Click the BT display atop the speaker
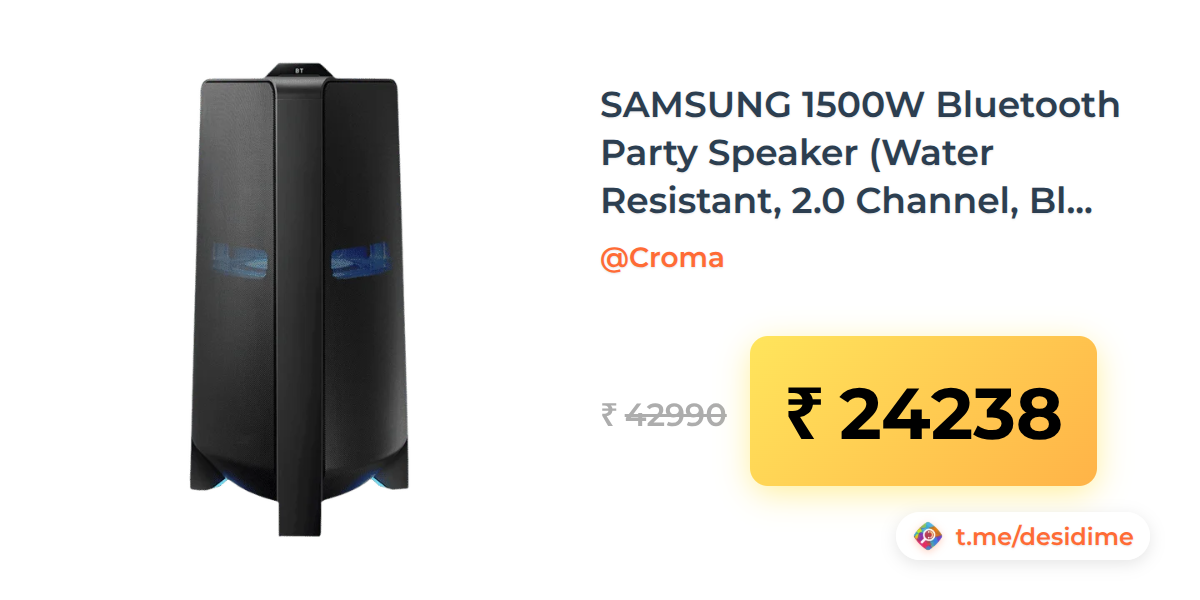 [x=301, y=71]
